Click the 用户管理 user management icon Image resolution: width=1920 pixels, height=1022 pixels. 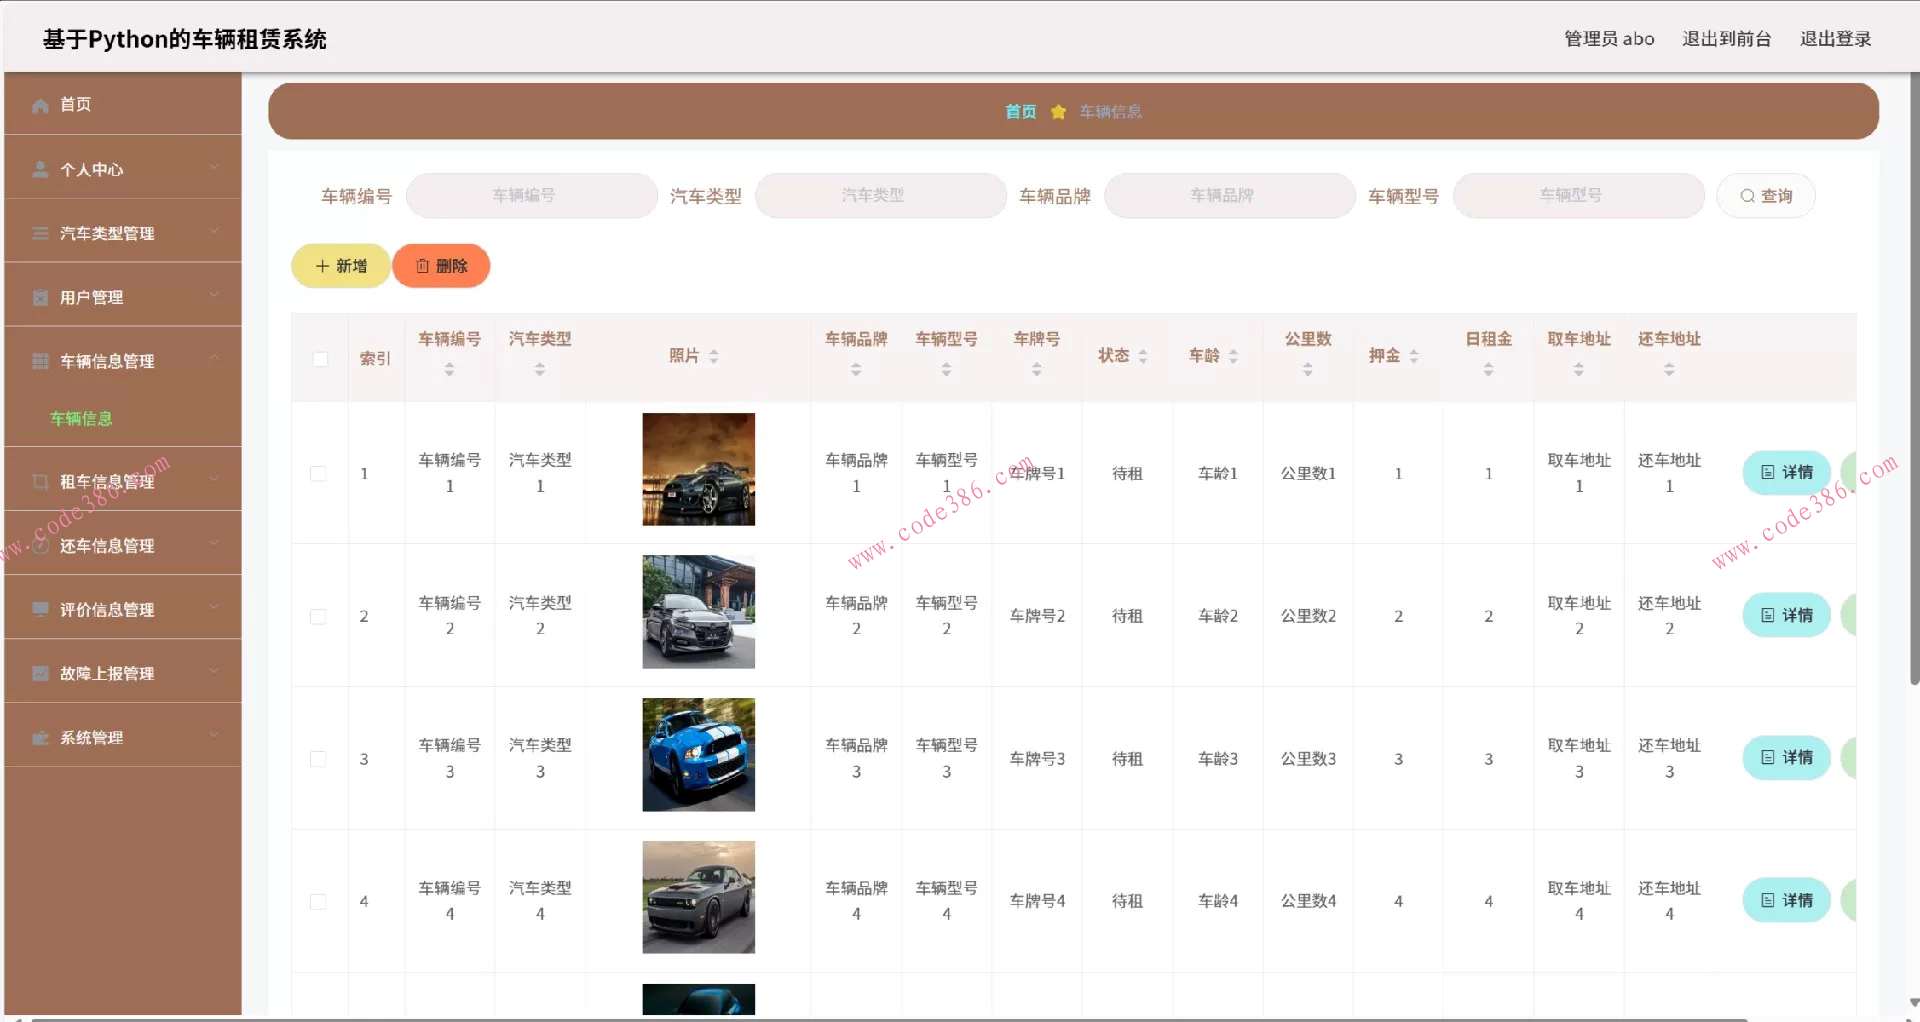click(40, 296)
